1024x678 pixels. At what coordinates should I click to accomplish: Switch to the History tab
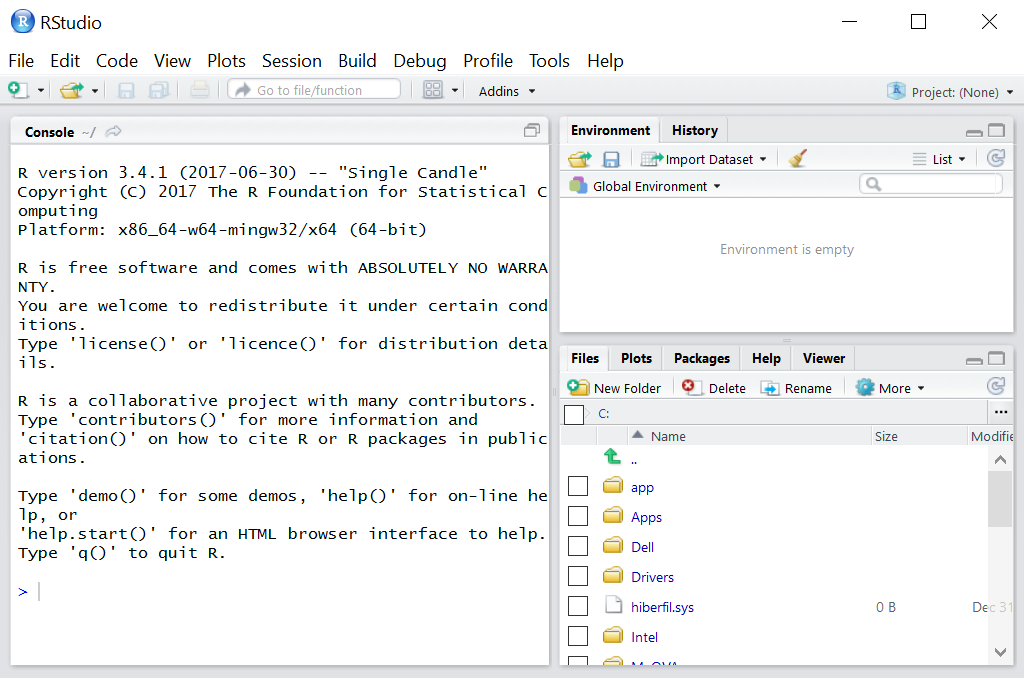693,130
